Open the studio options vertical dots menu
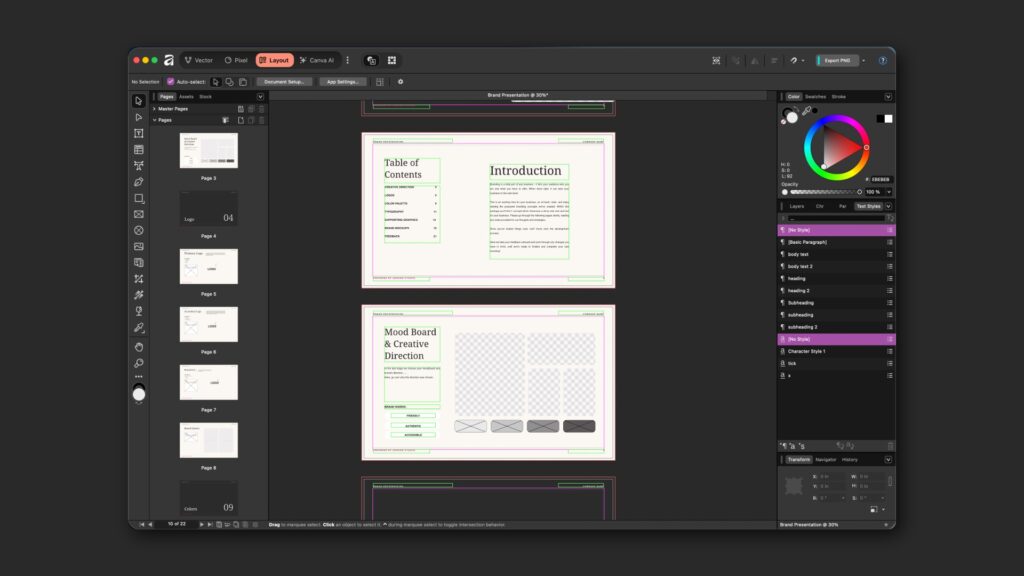1024x576 pixels. [347, 60]
